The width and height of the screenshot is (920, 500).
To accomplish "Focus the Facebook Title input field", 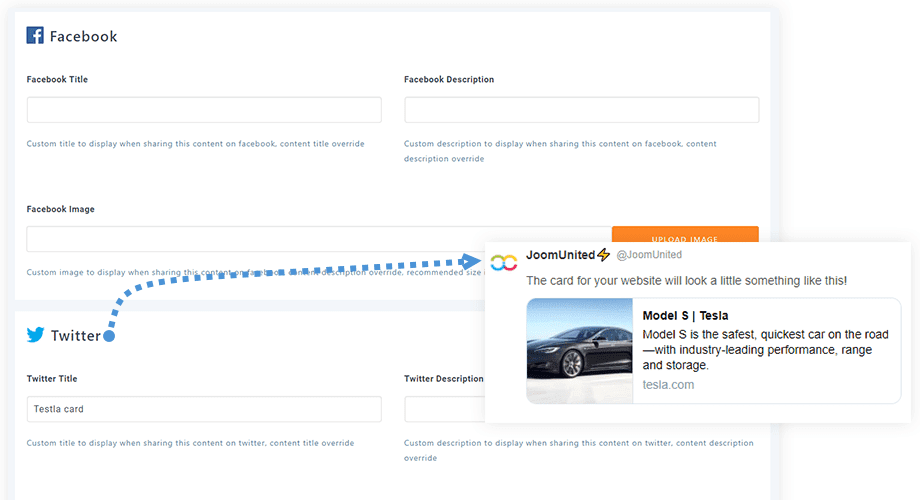I will point(204,110).
